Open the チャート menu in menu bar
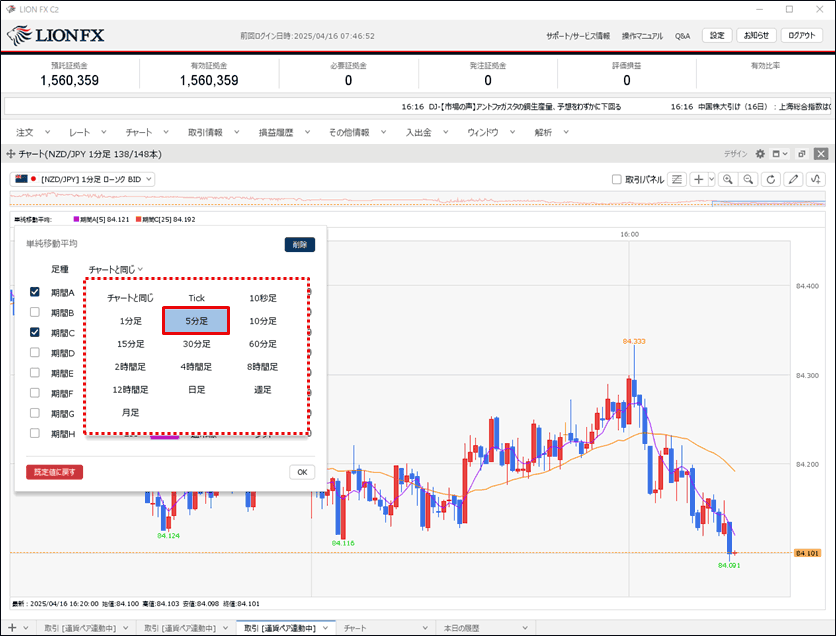 [x=147, y=132]
